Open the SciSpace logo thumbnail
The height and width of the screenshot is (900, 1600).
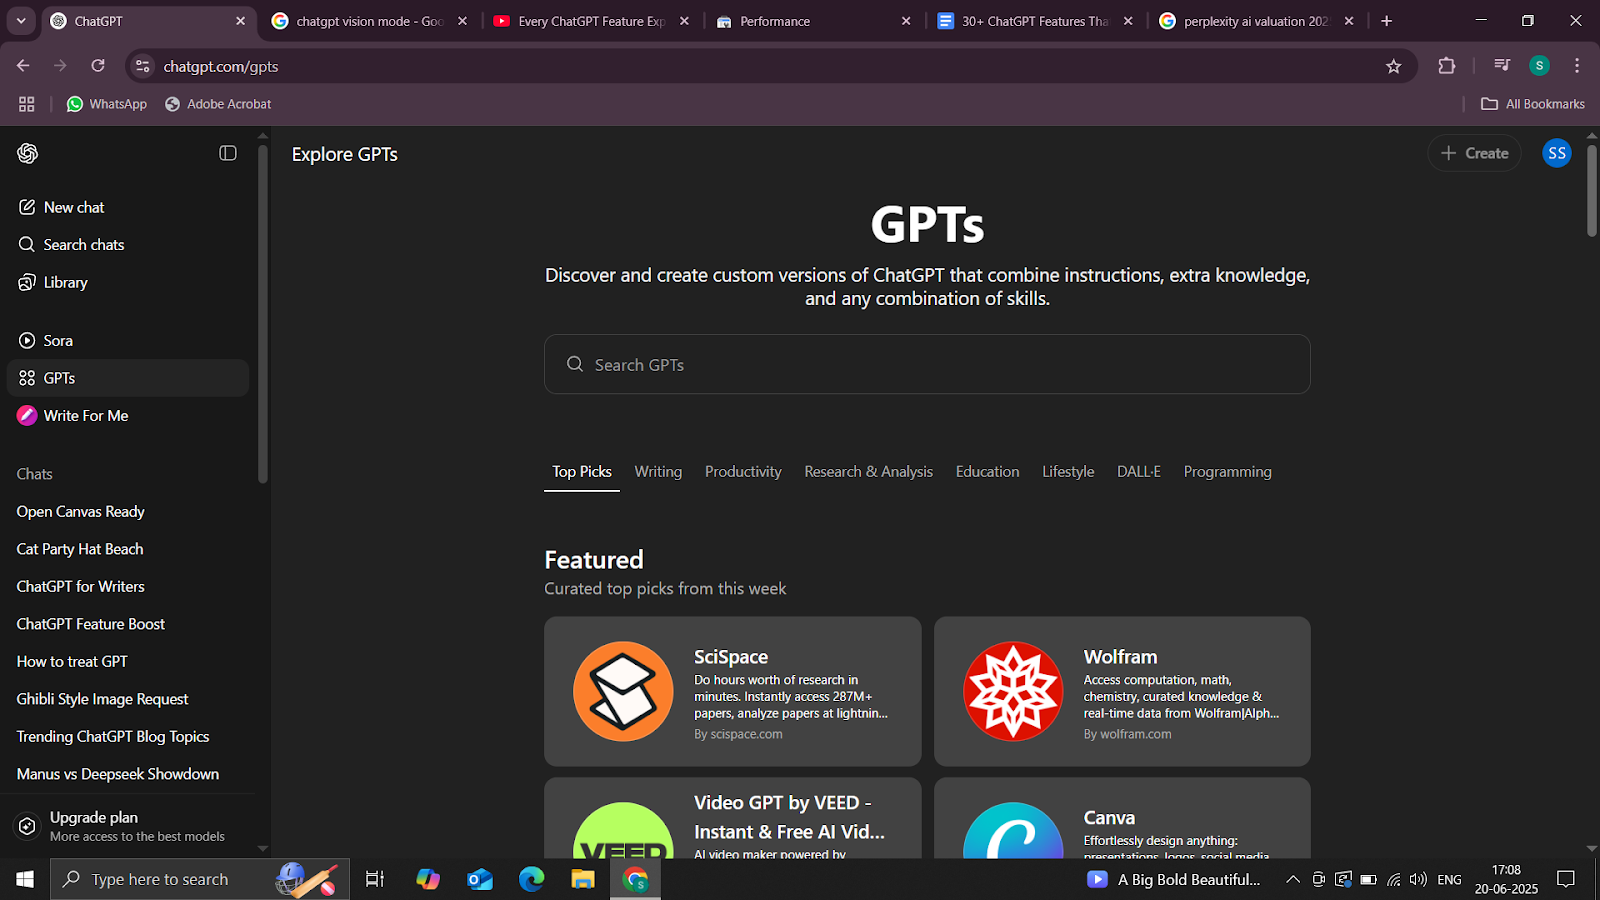623,691
